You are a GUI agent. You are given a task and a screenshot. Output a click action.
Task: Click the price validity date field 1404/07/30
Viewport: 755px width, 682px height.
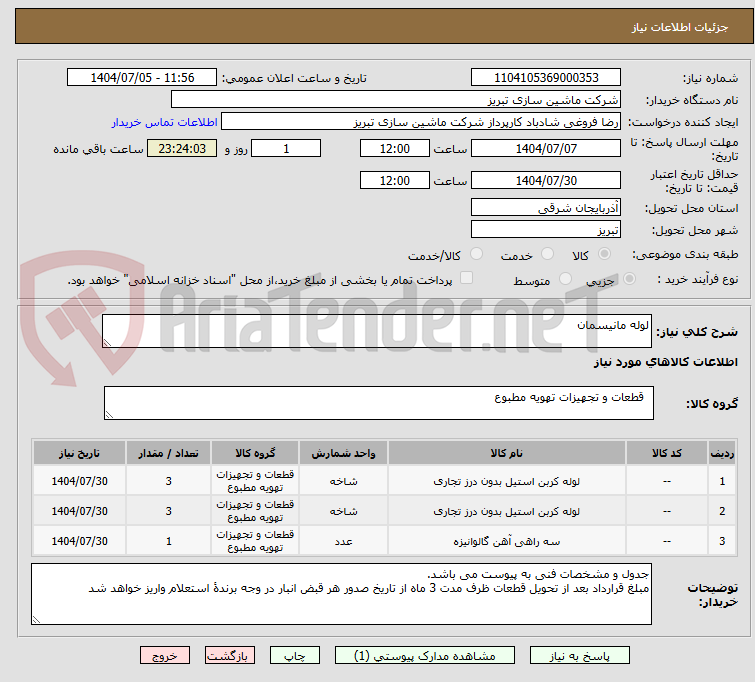pos(546,181)
